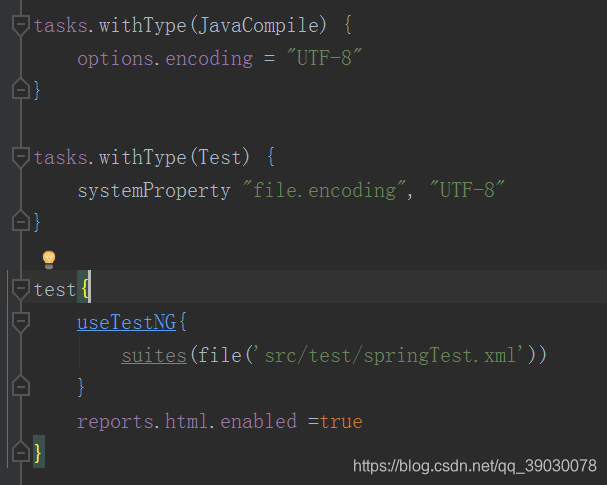Click the "file.encoding" string literal
This screenshot has width=607, height=485.
tap(324, 190)
